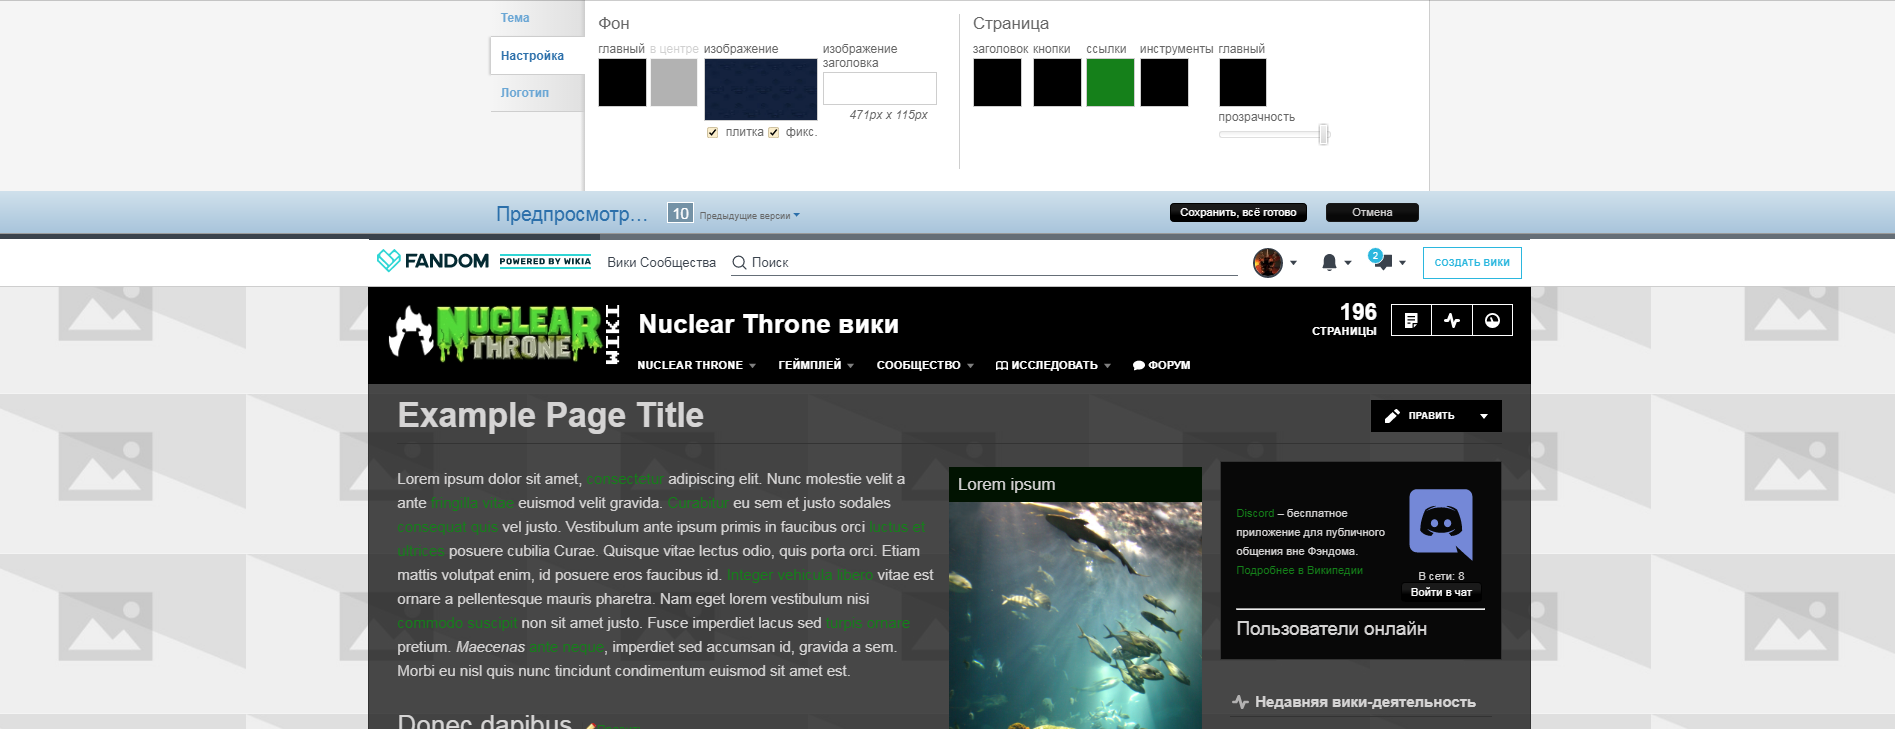The height and width of the screenshot is (729, 1895).
Task: Pick the кнопки color swatch
Action: pyautogui.click(x=1057, y=82)
